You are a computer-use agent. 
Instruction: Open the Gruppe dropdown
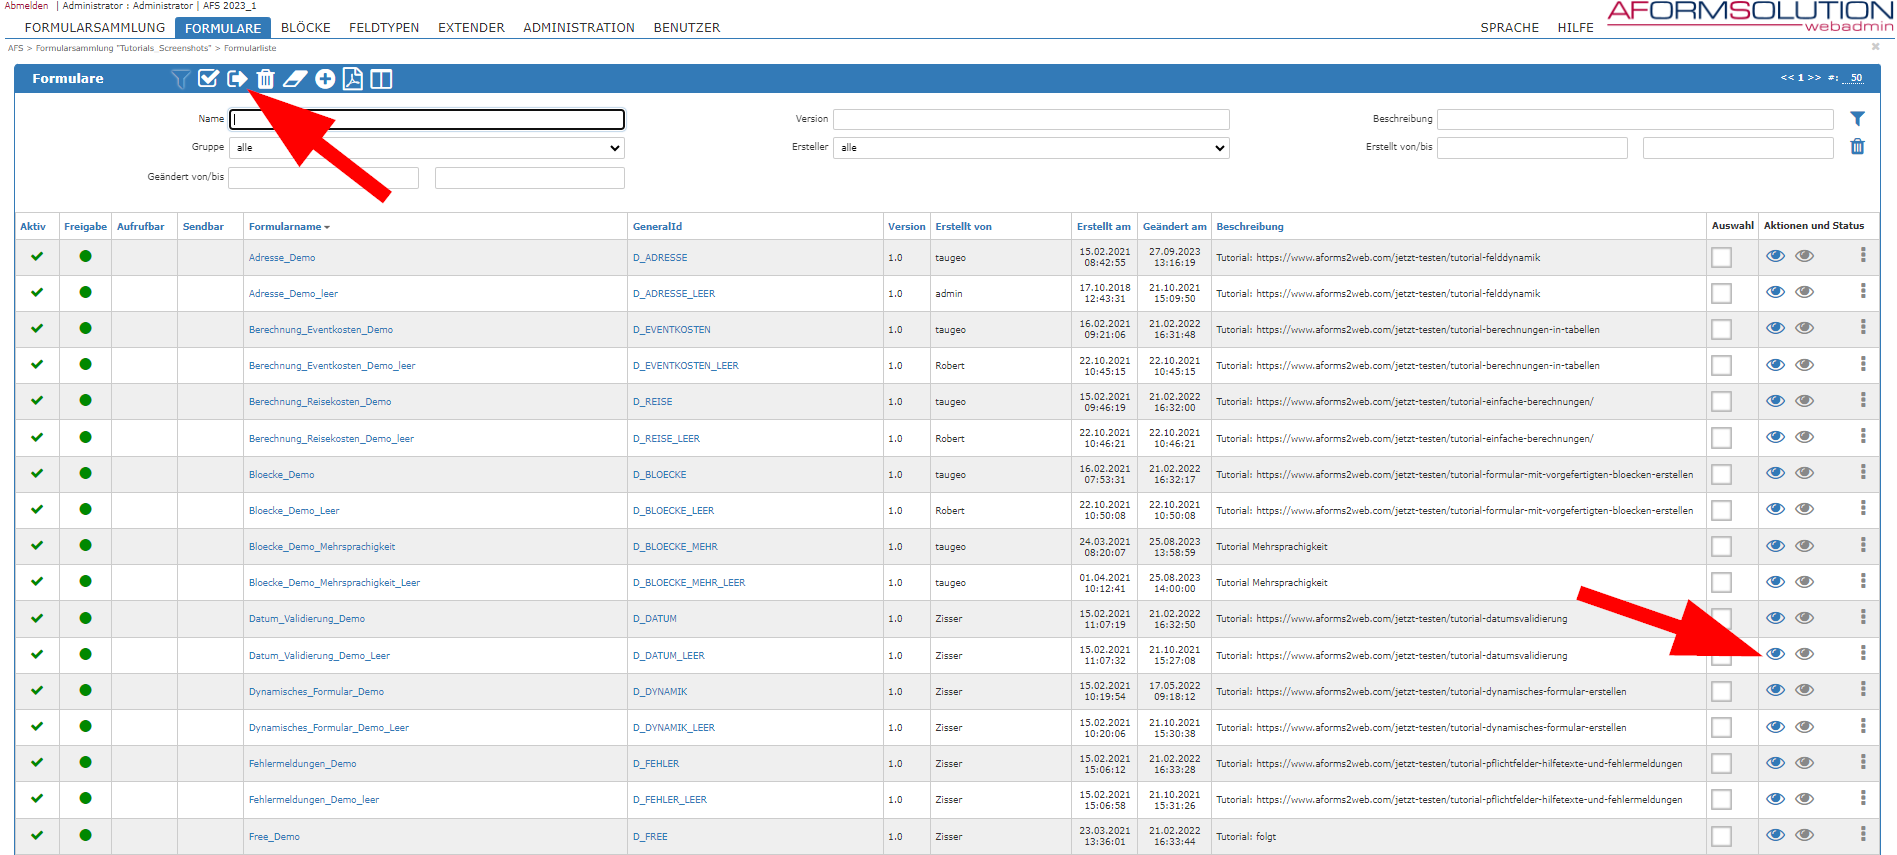(x=427, y=147)
